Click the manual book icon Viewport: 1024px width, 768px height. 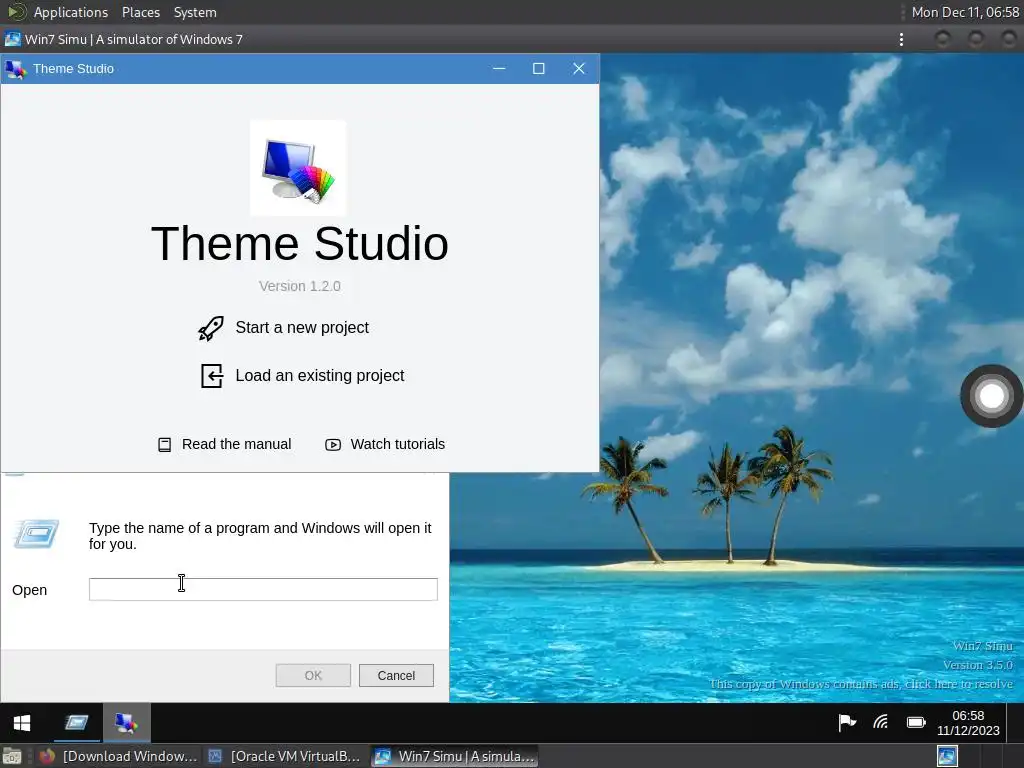click(165, 445)
